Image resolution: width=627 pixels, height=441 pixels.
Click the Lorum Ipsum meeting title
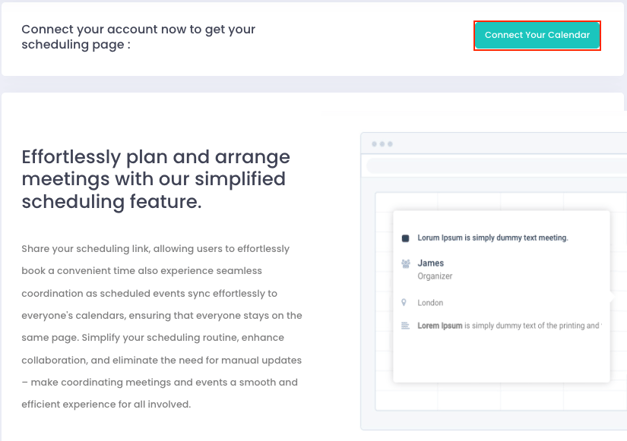493,238
